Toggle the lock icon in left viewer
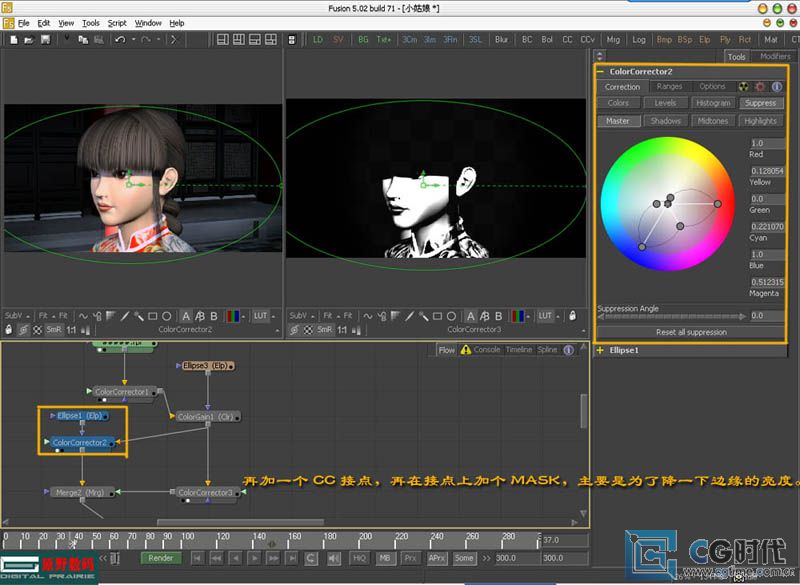800x585 pixels. click(9, 330)
